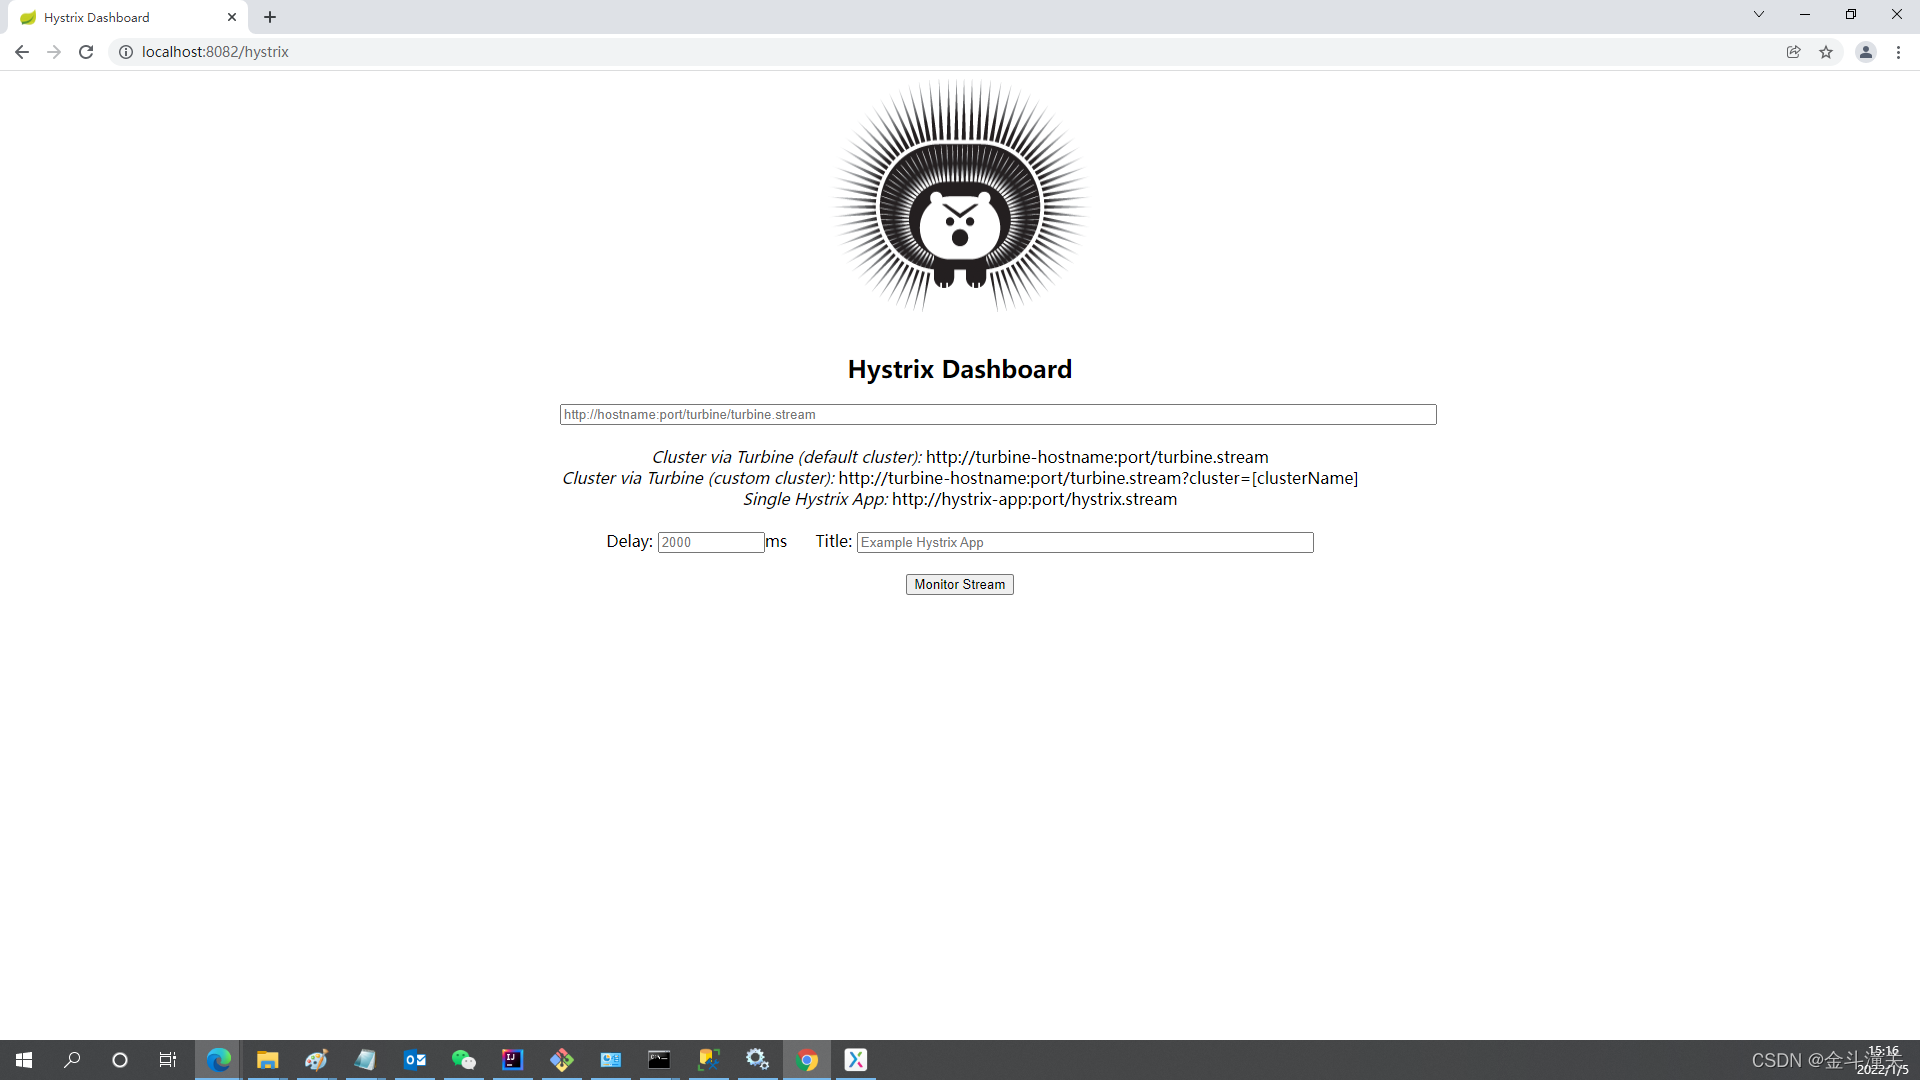View site information icon beside URL
The height and width of the screenshot is (1080, 1920).
pos(126,52)
